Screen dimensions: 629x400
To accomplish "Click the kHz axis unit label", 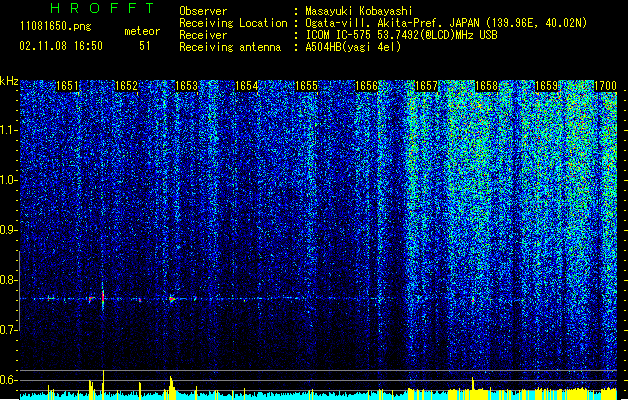I will tap(9, 81).
